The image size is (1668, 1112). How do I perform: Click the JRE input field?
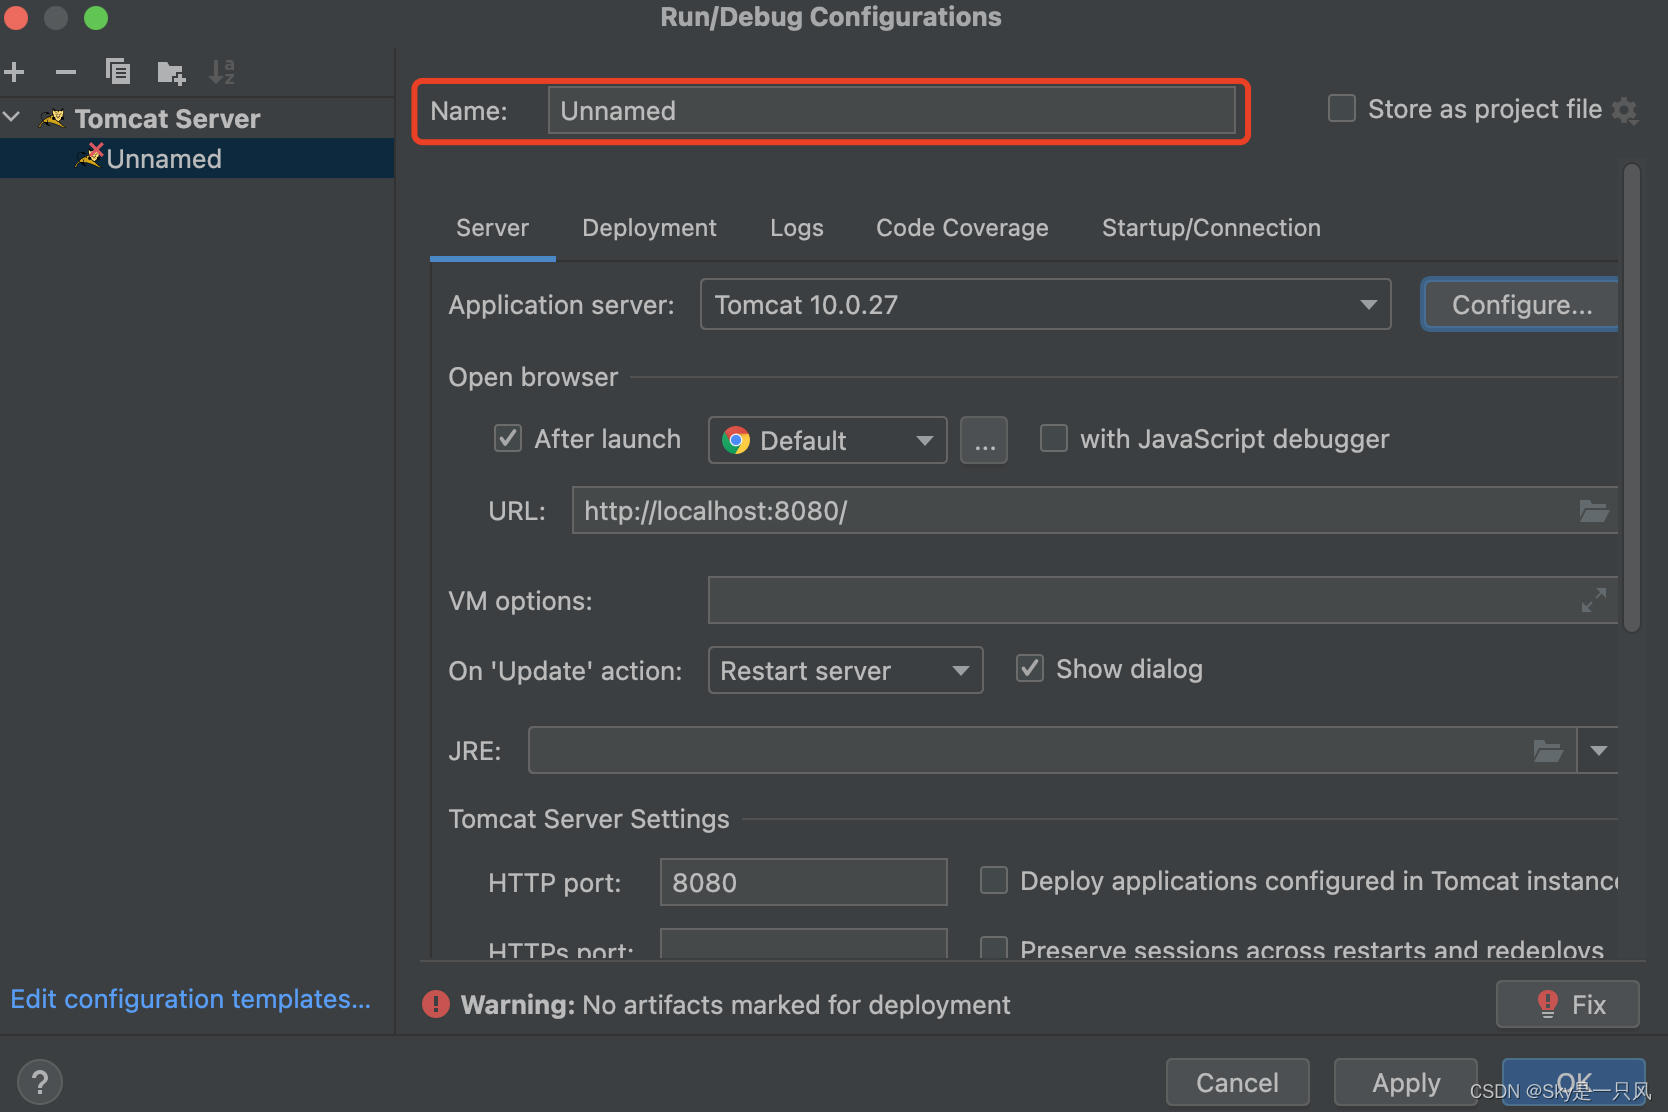(x=1052, y=751)
